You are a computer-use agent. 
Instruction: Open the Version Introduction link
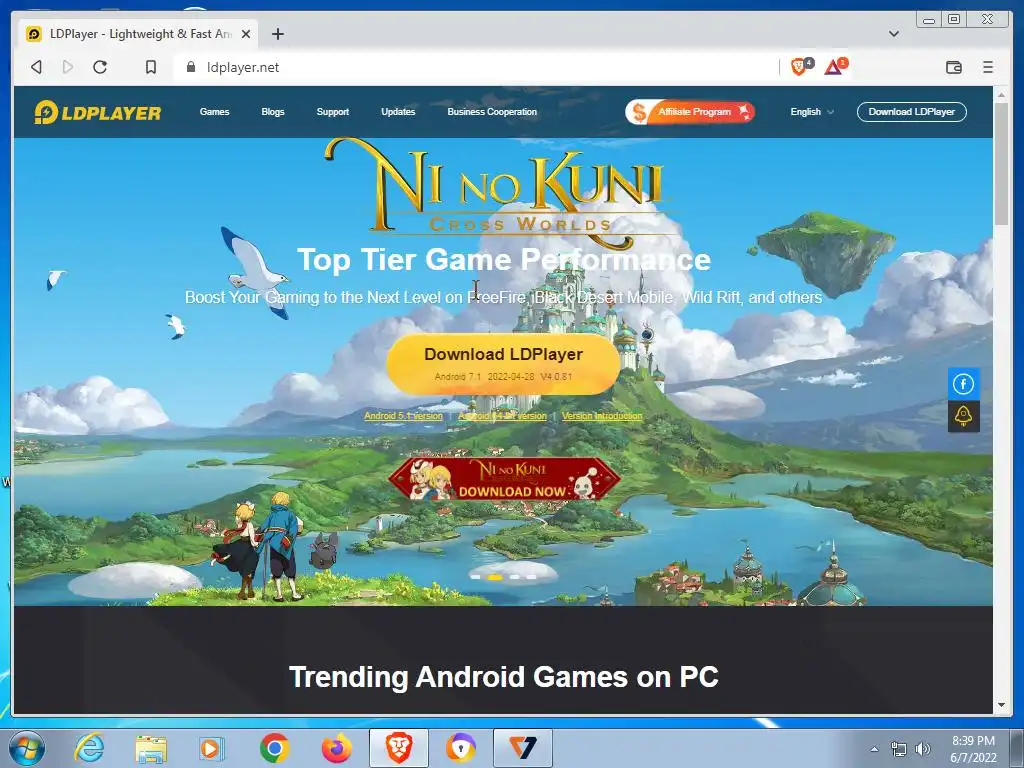(601, 416)
